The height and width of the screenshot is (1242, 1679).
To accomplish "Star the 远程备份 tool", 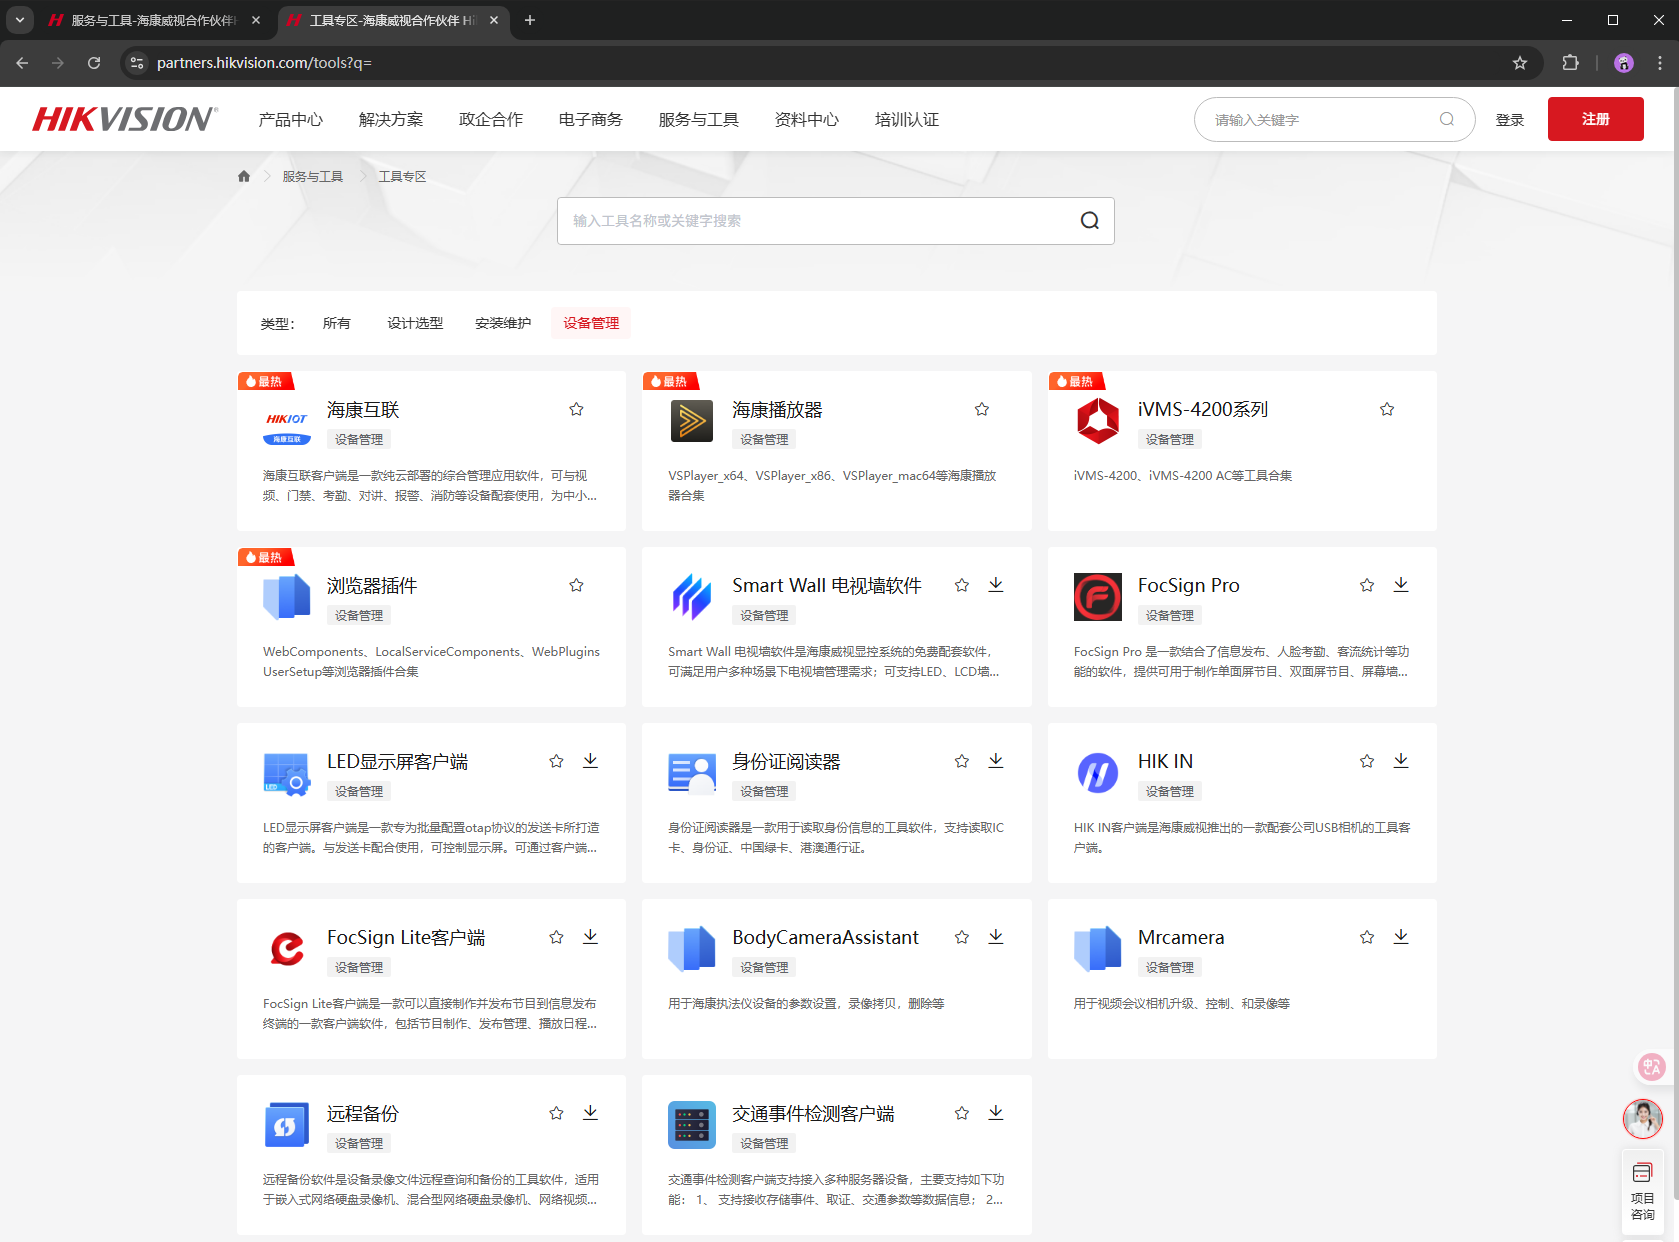I will pos(556,1113).
